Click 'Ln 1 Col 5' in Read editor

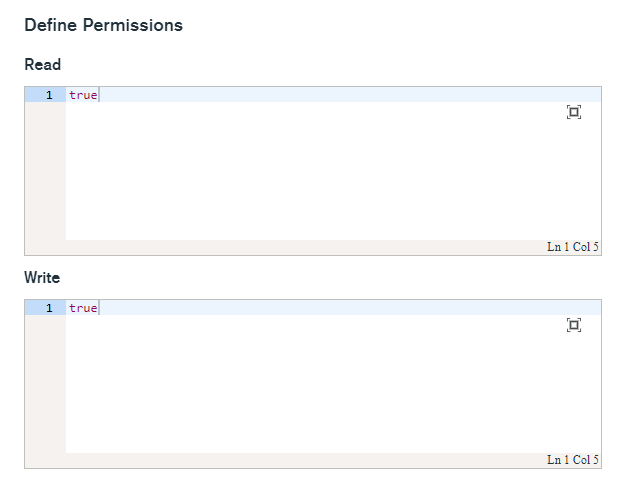pos(572,247)
